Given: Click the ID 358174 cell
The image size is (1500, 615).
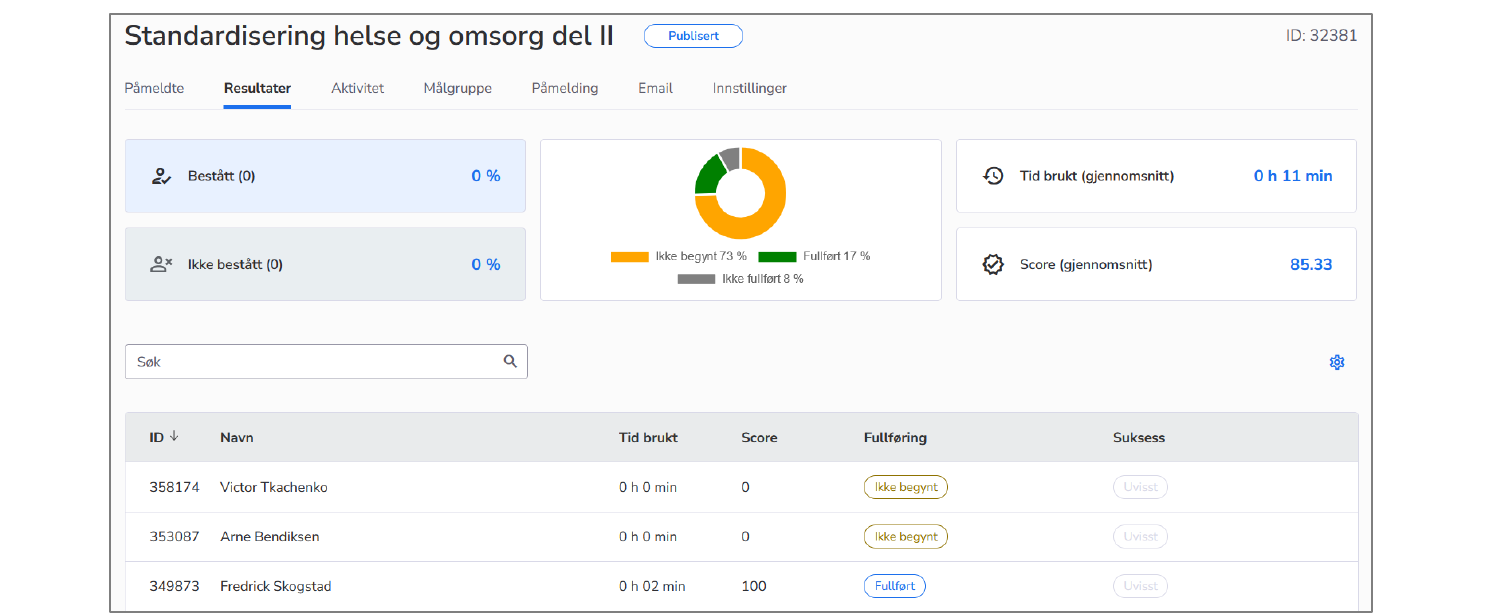Looking at the screenshot, I should coord(174,488).
